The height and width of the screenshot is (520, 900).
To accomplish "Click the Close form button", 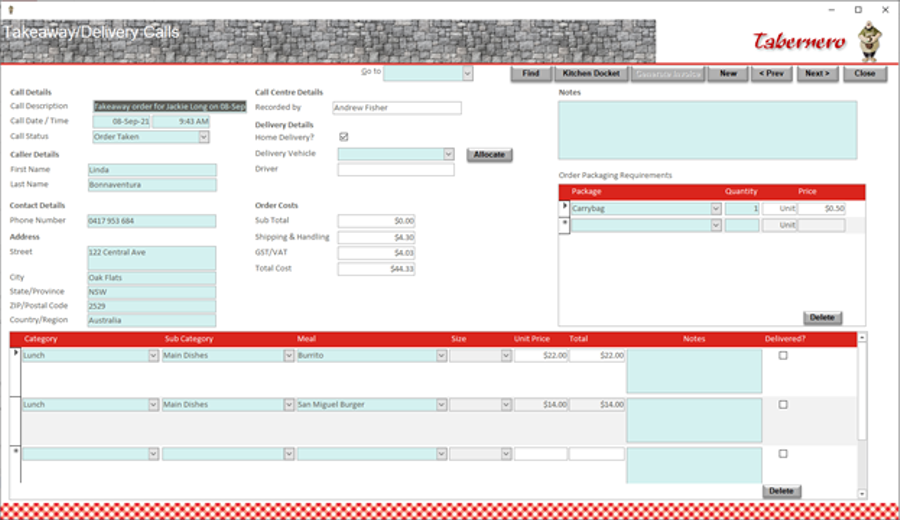I will coord(864,73).
